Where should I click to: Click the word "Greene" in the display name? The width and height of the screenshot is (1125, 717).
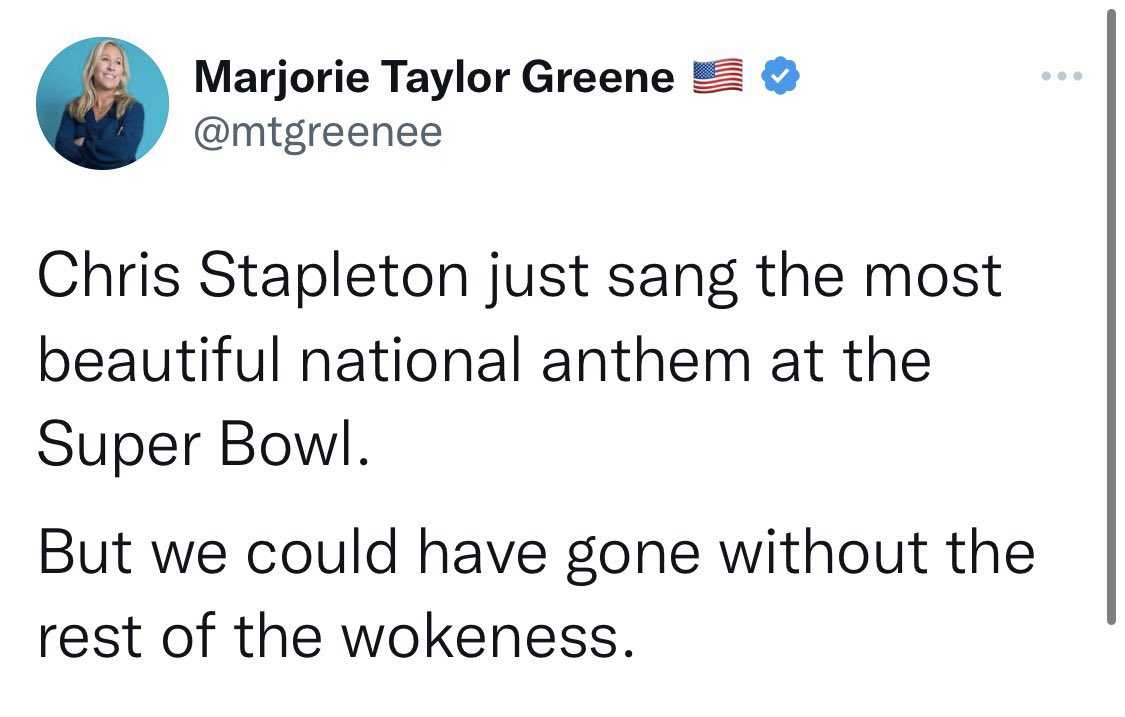click(598, 77)
